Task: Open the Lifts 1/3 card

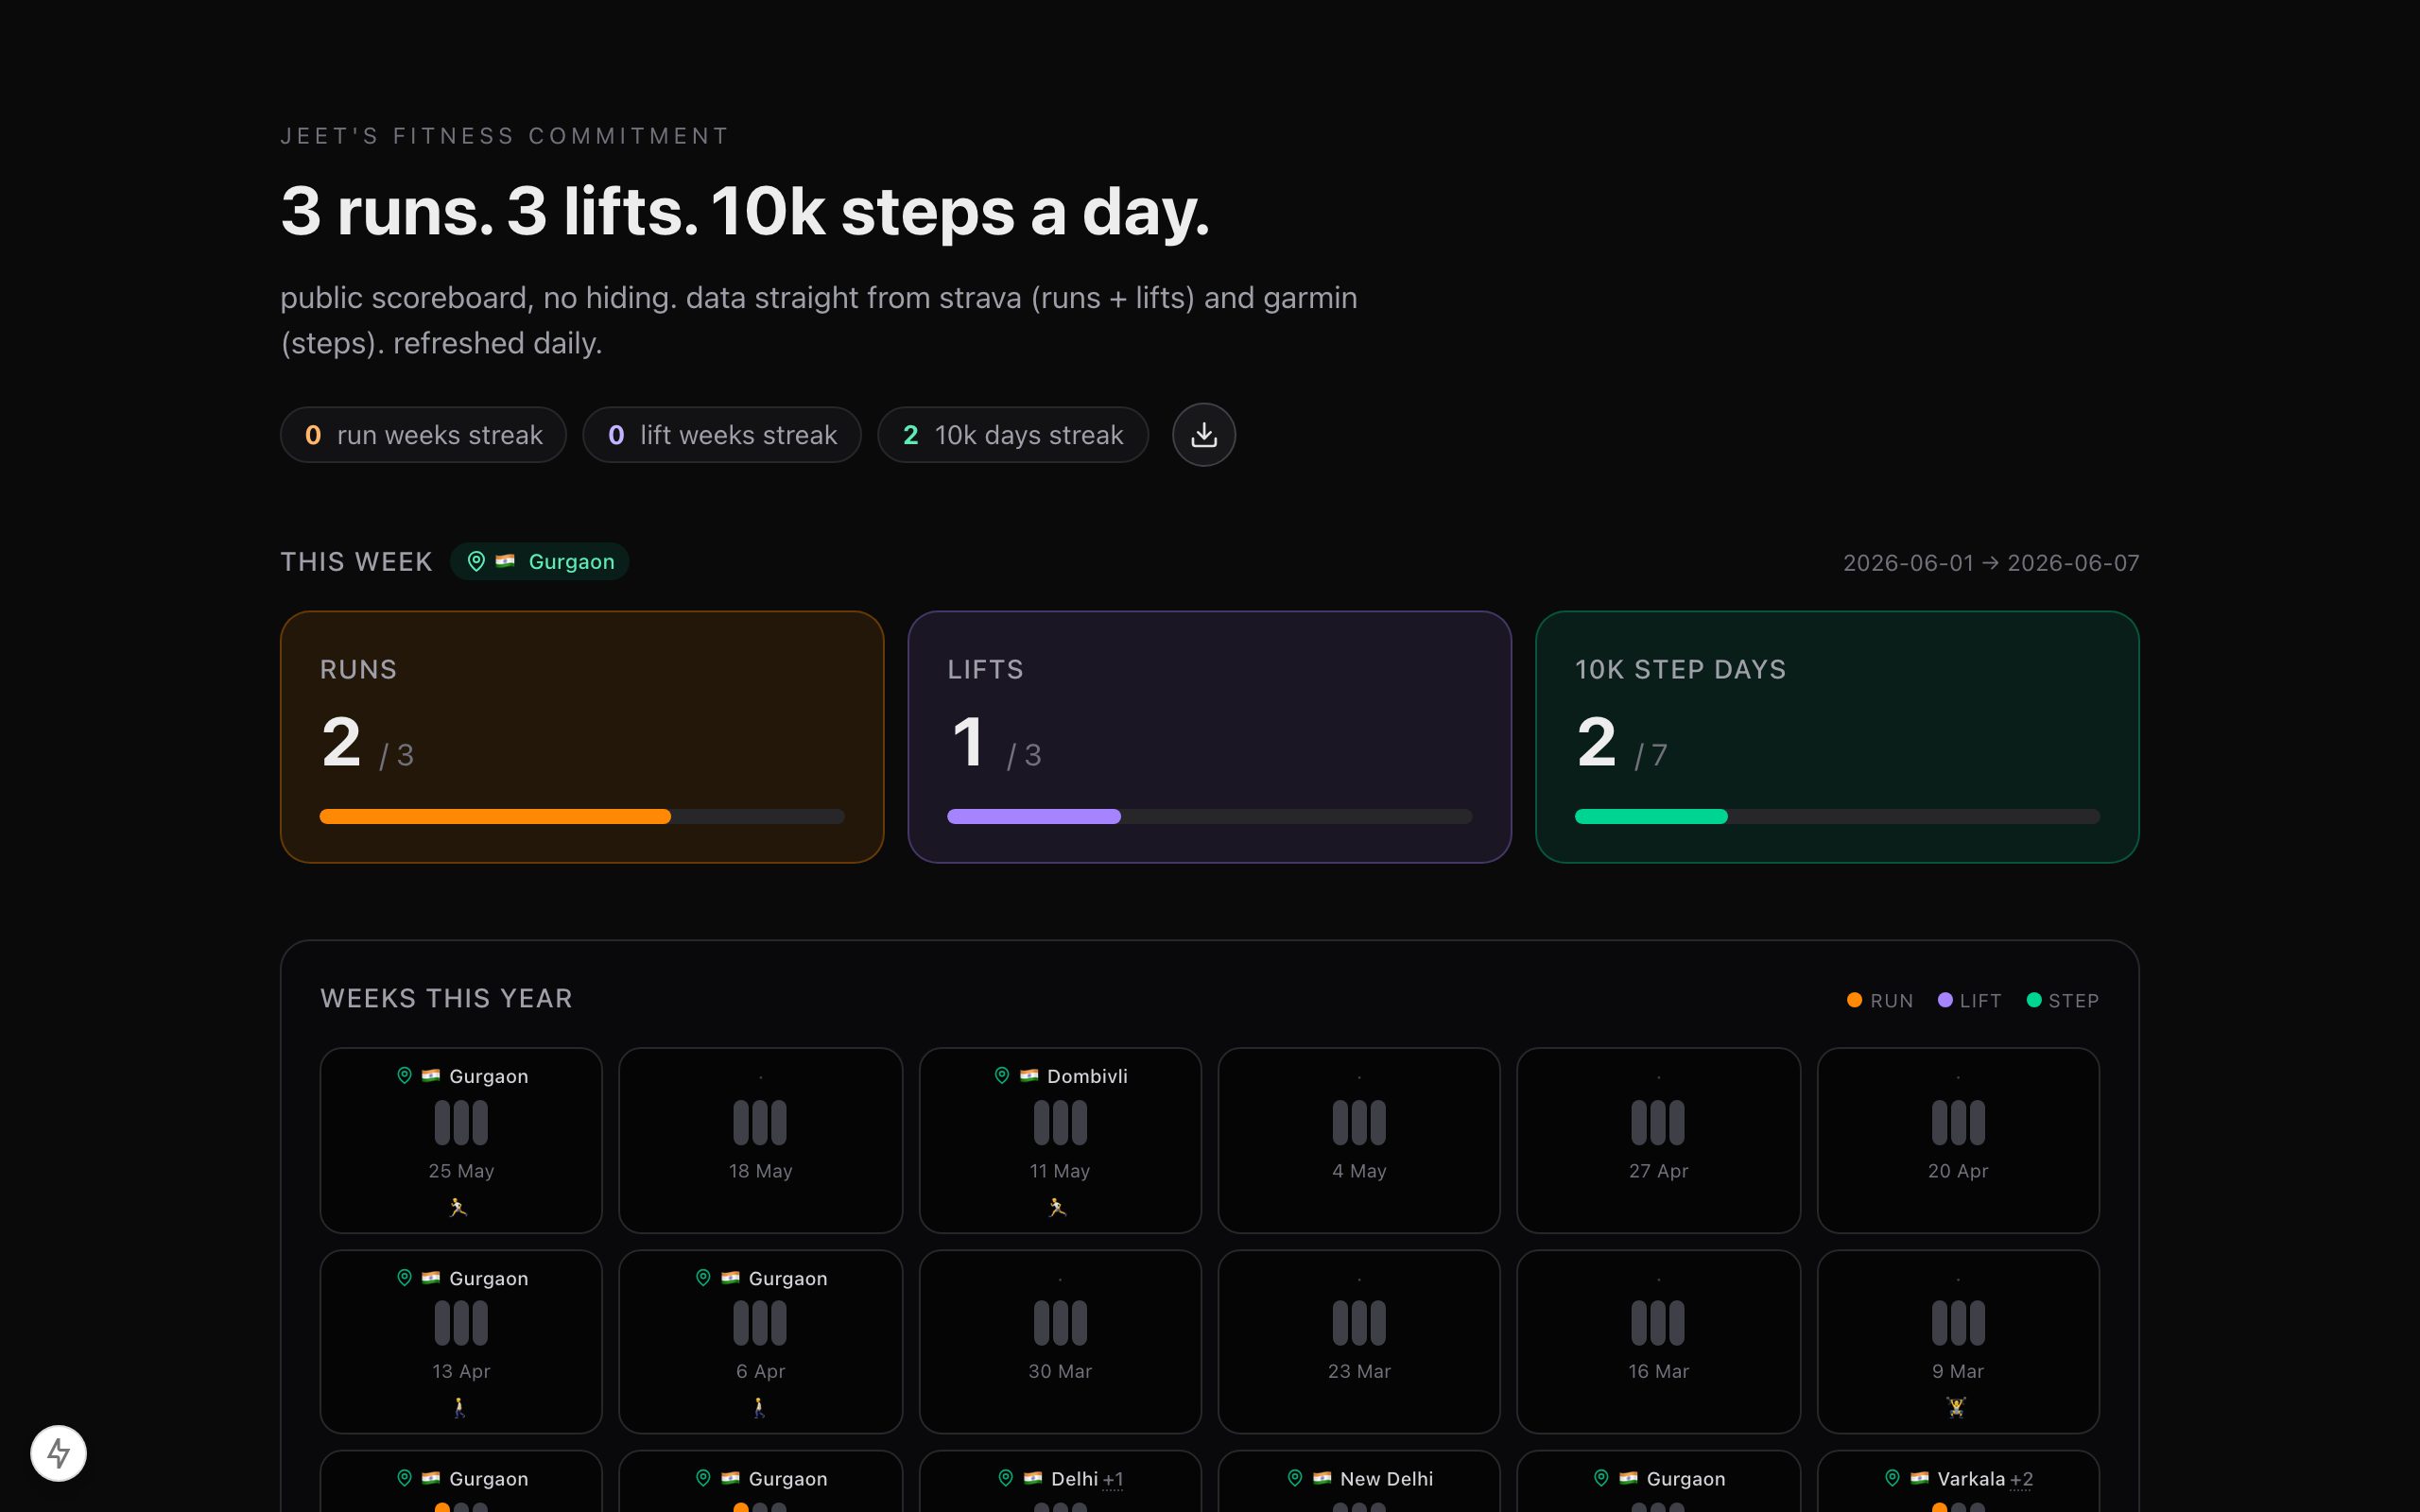Action: pos(1210,737)
